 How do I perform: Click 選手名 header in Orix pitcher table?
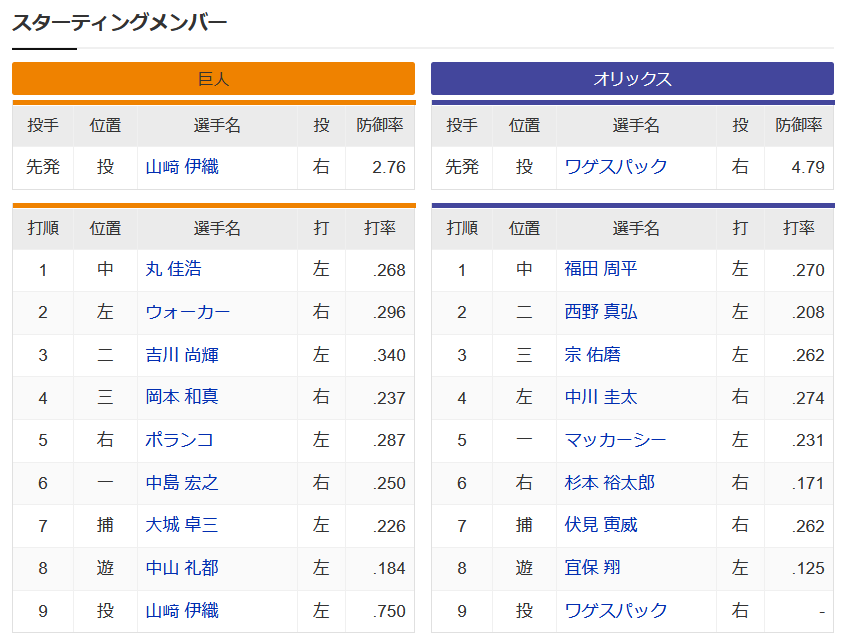[636, 125]
